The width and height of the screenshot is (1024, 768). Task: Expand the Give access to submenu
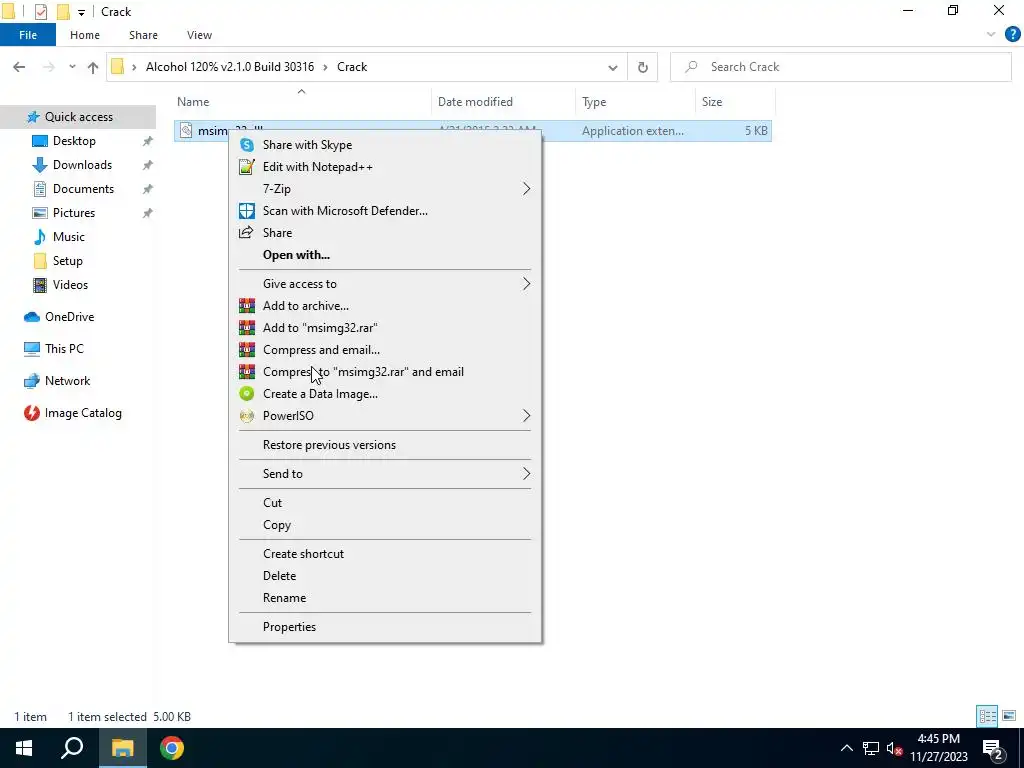[x=526, y=284]
